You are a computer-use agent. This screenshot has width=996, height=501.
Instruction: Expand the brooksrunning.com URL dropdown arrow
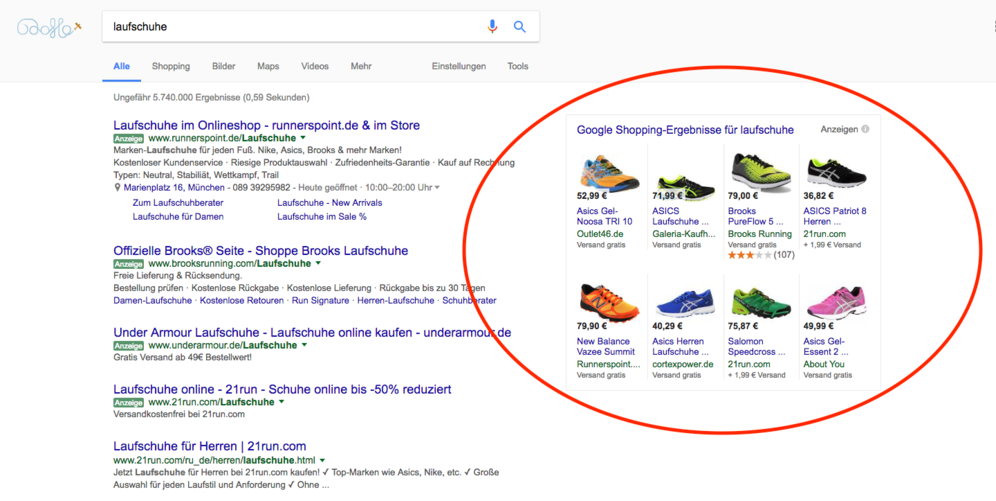point(318,264)
